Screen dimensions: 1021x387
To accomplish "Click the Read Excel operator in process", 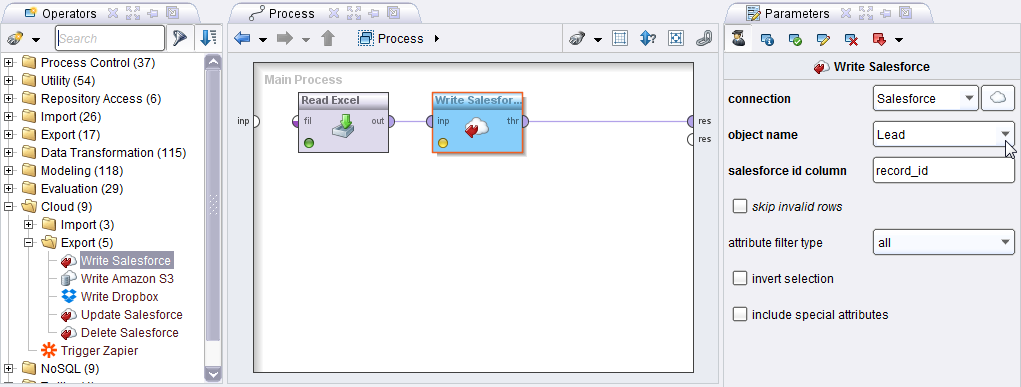I will 343,122.
